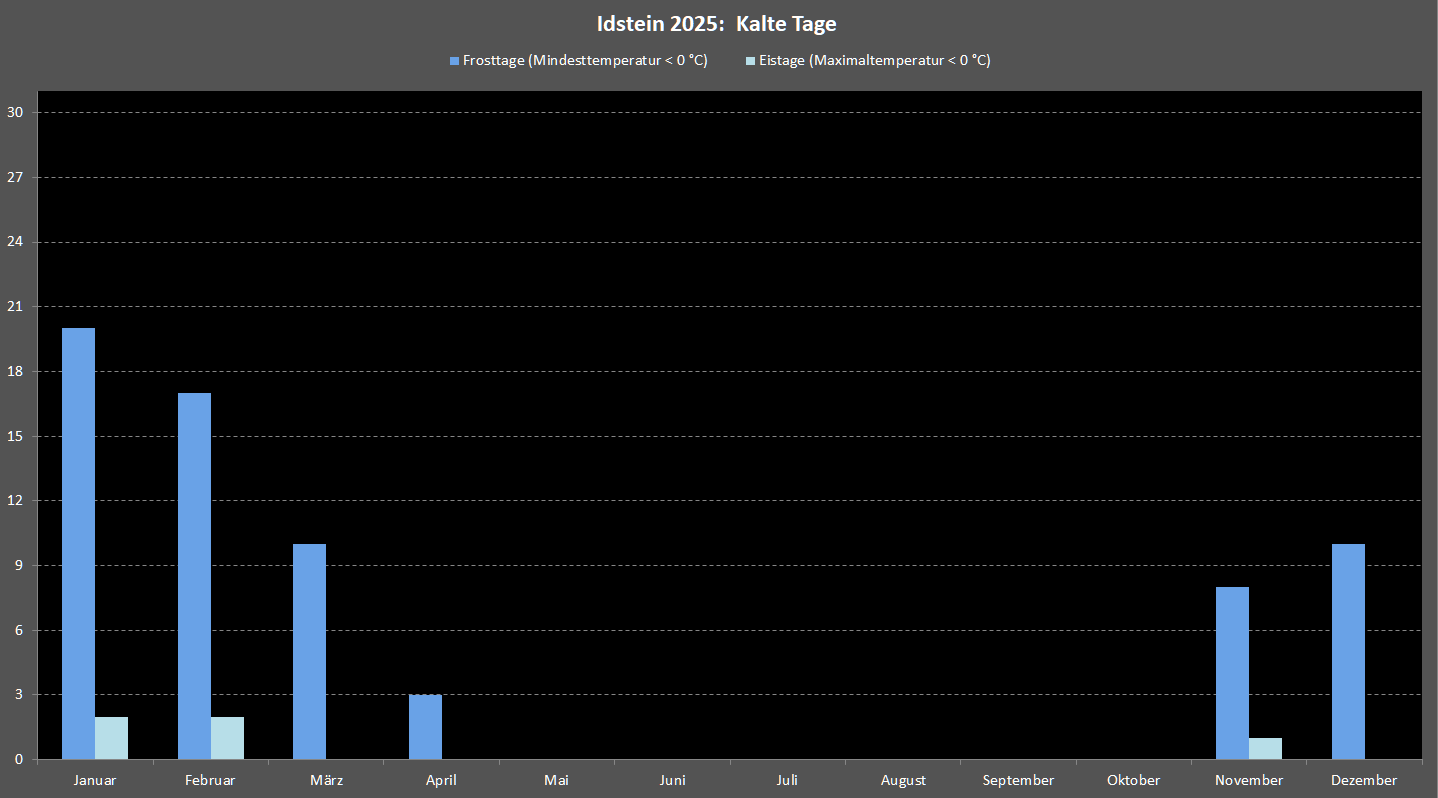1438x798 pixels.
Task: Click the 'September' x-axis label
Action: (1018, 780)
